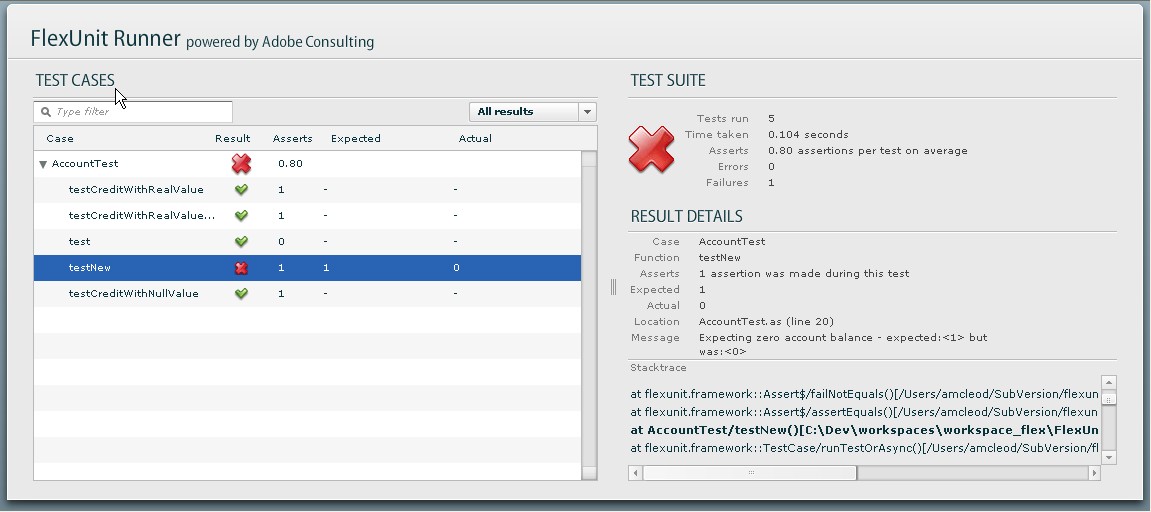Click the bold AccountTest/testNew() stacktrace line
Viewport: 1151px width, 512px height.
click(865, 430)
